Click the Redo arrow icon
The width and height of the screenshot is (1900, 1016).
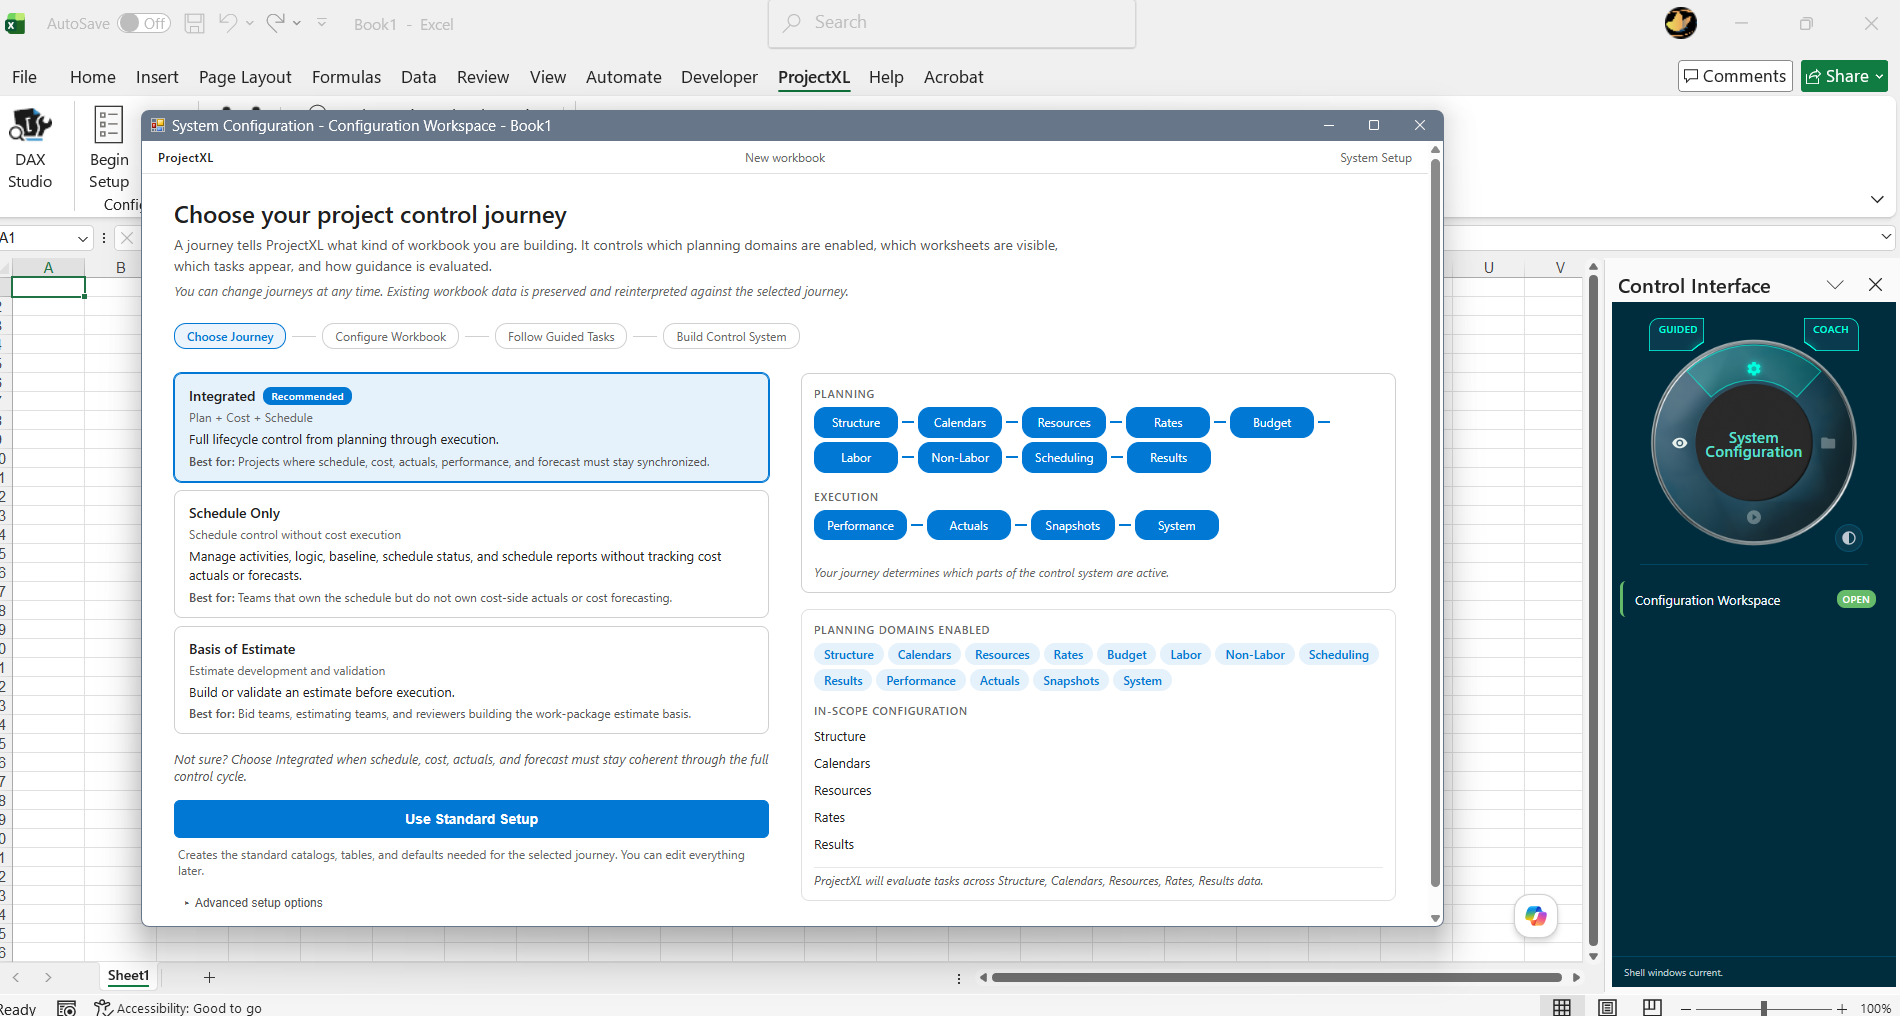[276, 23]
